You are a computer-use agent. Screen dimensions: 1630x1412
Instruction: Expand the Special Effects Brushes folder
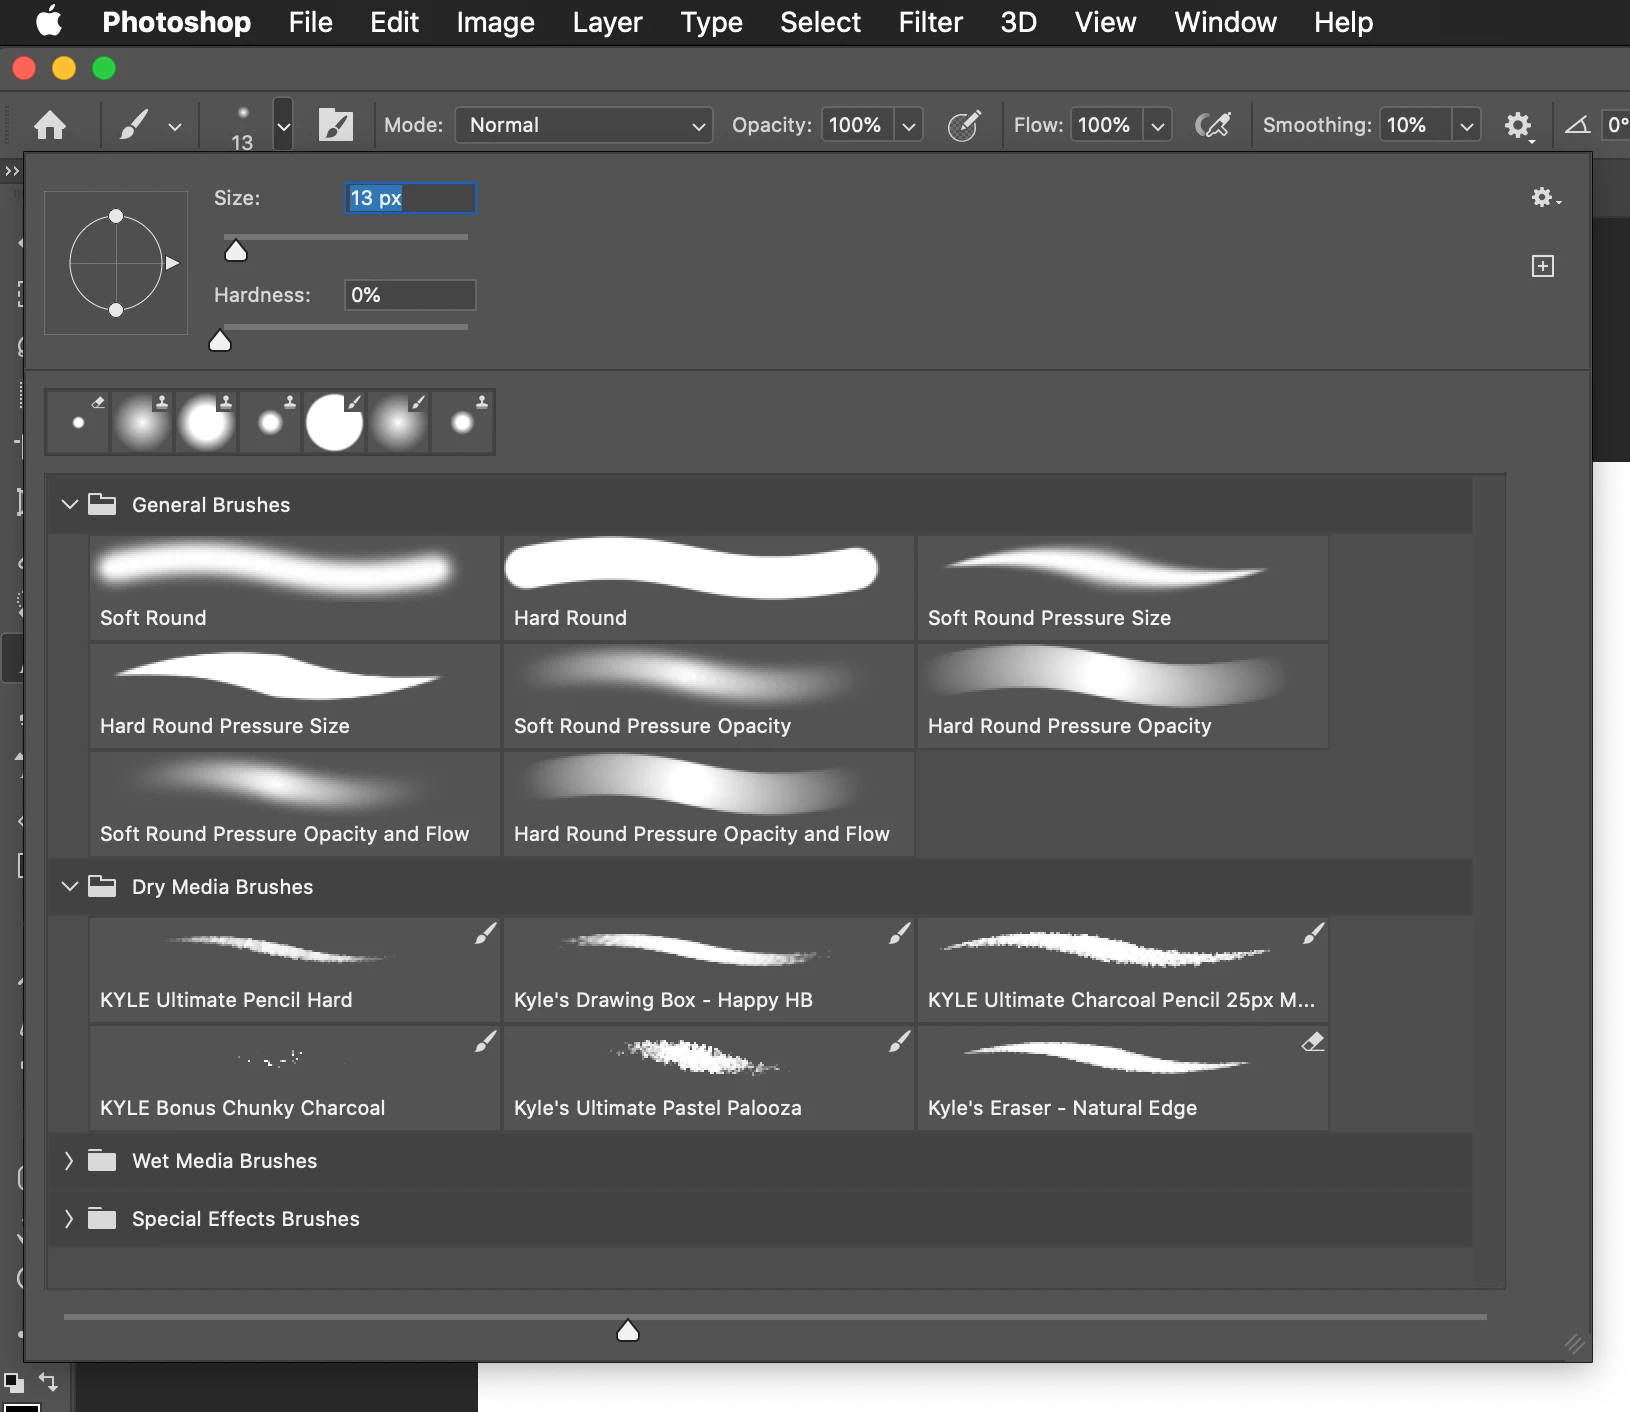(69, 1218)
